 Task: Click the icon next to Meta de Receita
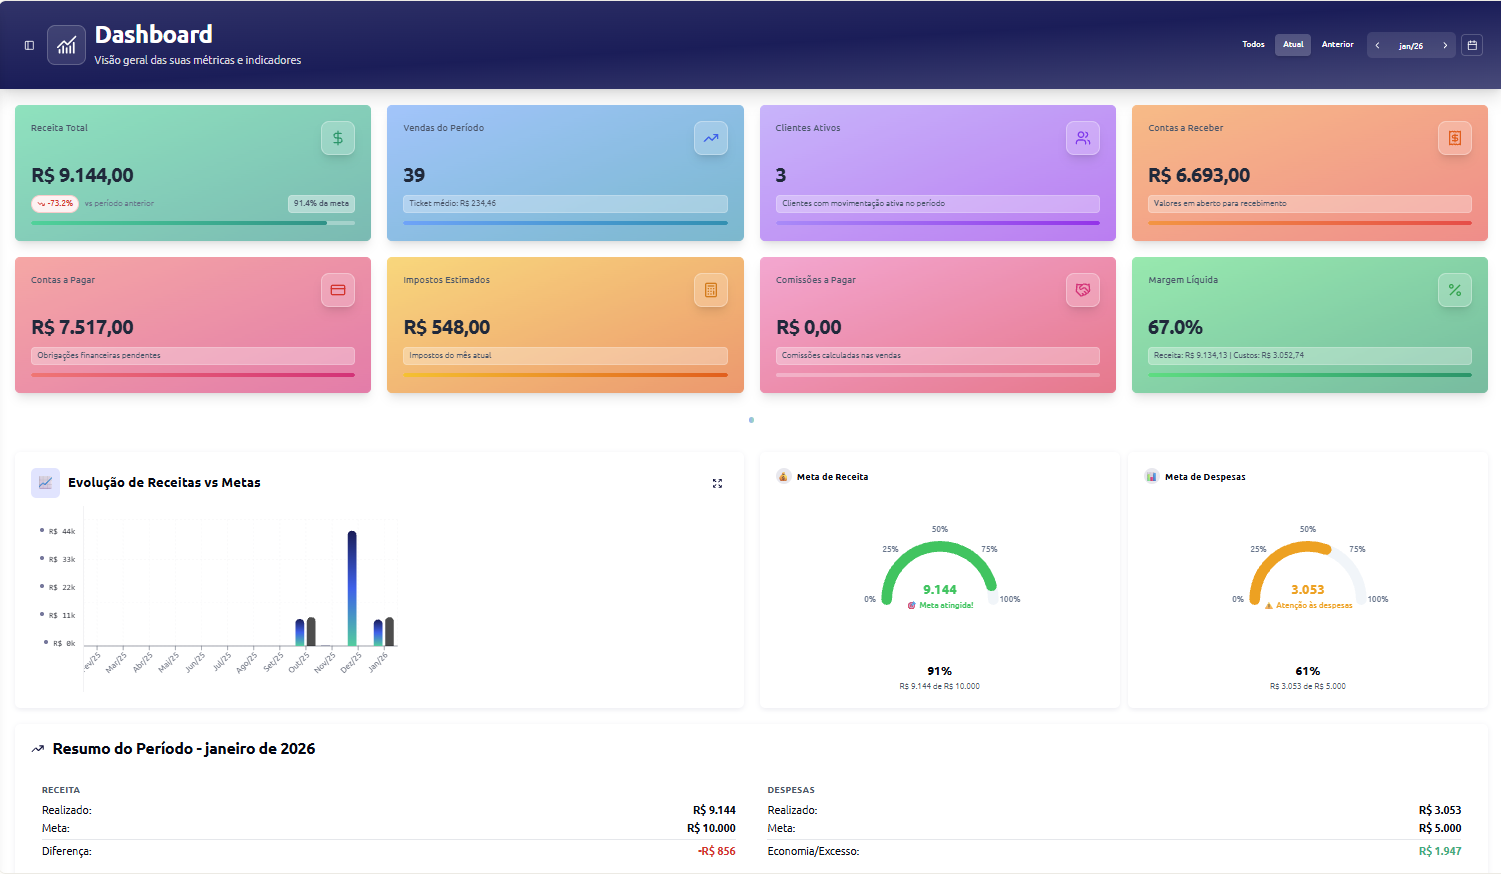tap(783, 476)
